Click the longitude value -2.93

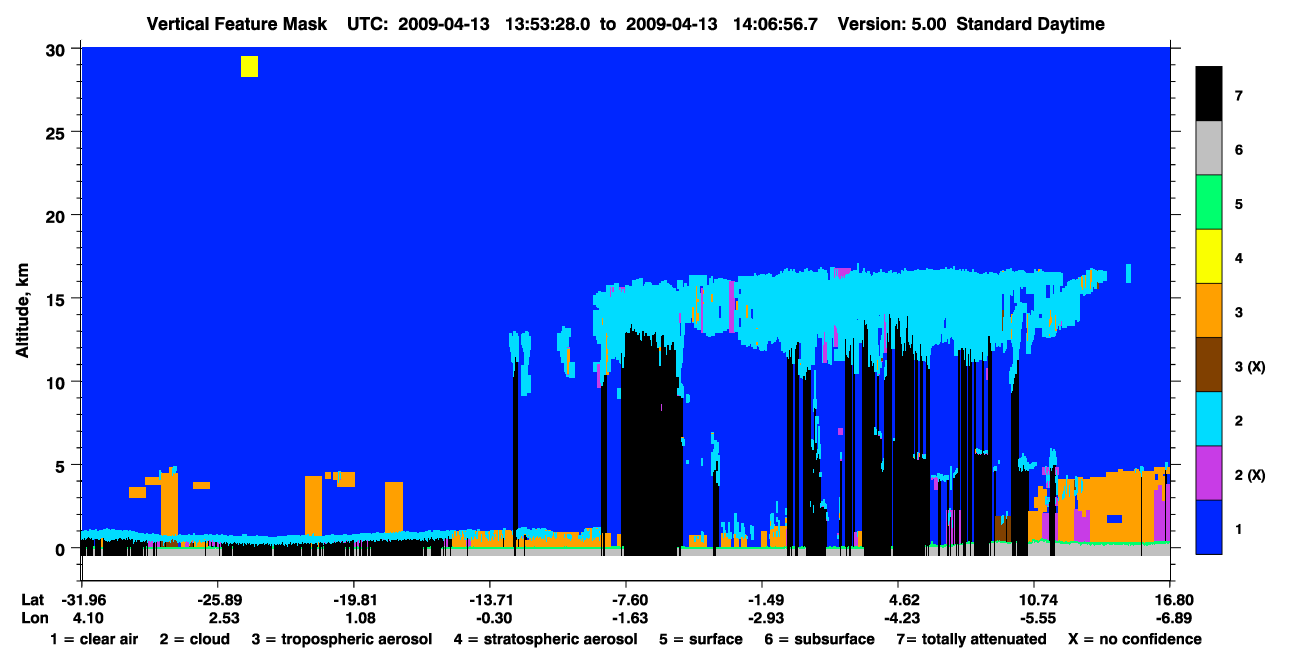[x=766, y=618]
